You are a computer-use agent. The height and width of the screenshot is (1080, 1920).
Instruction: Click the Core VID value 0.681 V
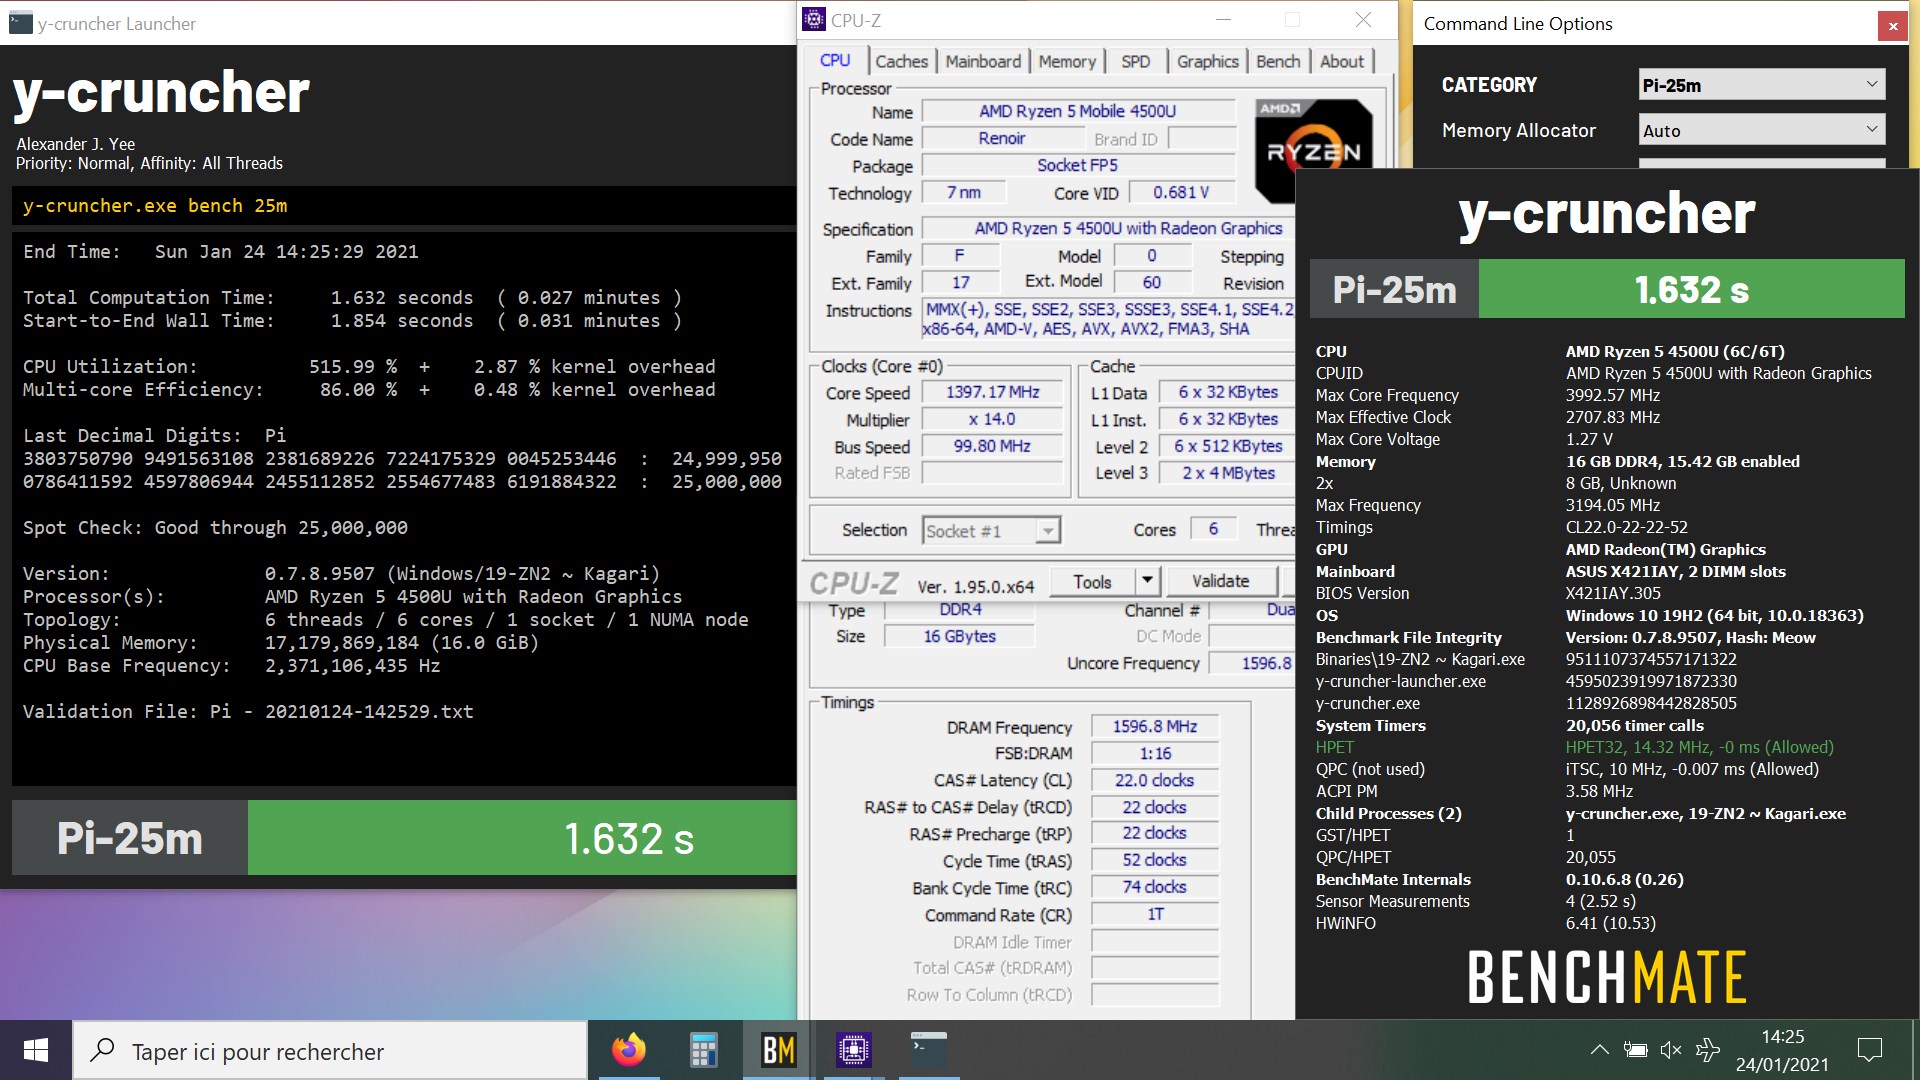tap(1181, 193)
